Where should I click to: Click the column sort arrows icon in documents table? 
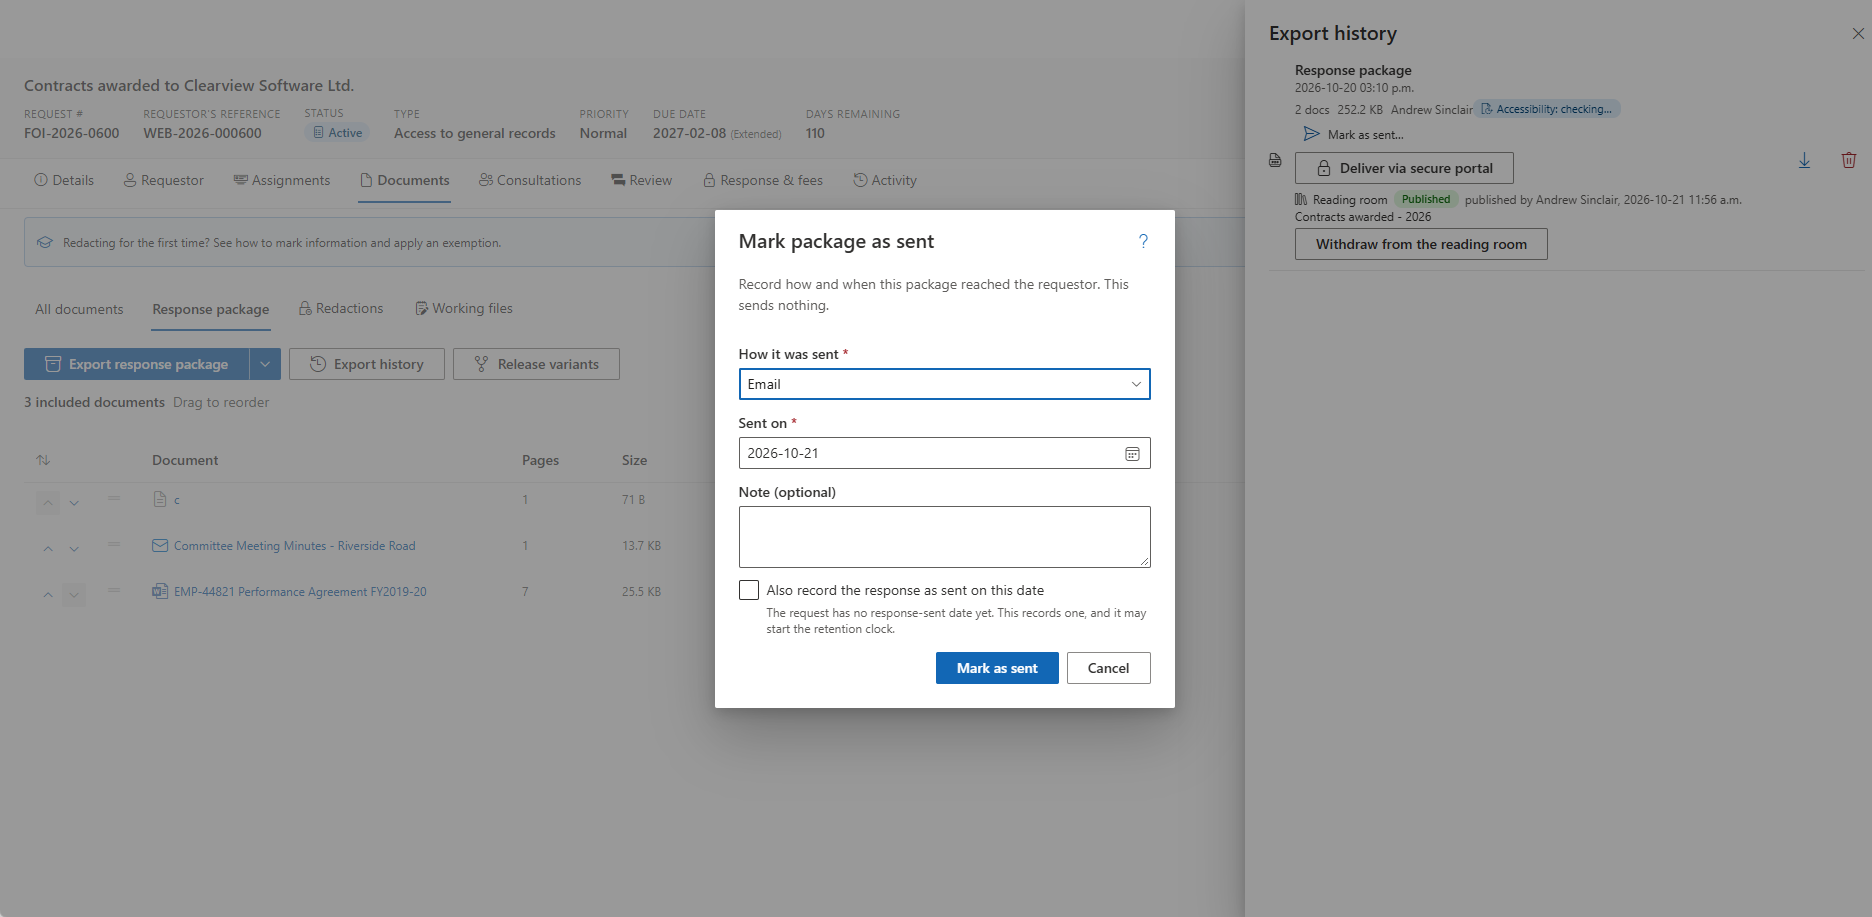point(43,460)
